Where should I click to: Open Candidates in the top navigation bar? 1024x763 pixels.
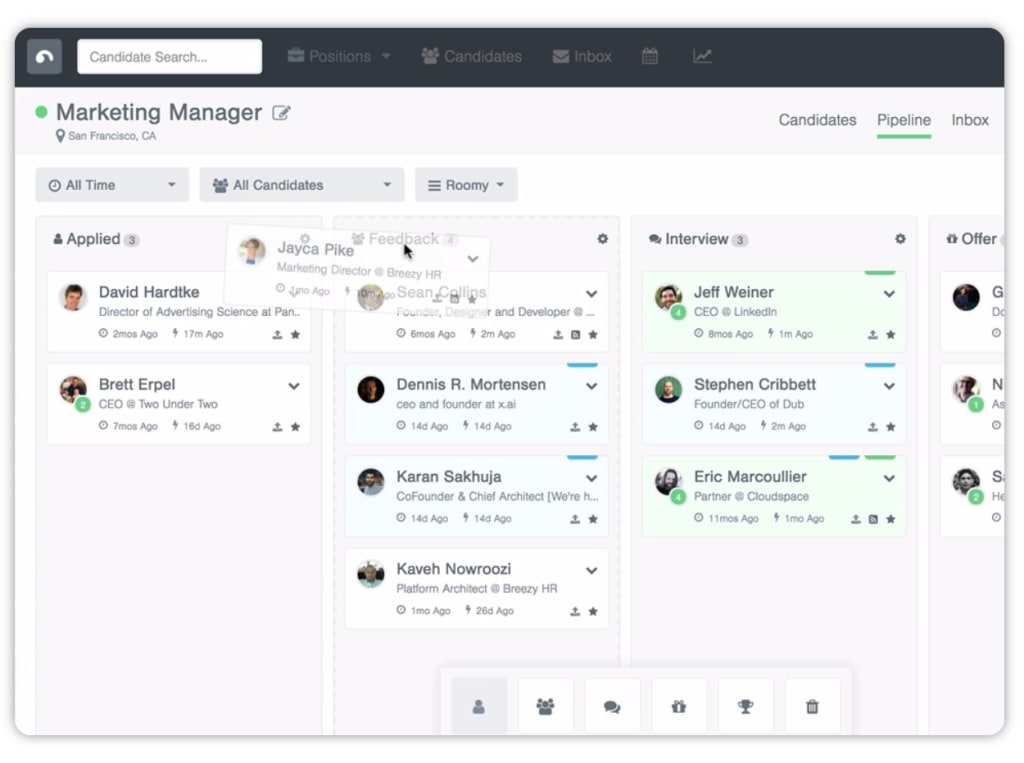click(472, 56)
